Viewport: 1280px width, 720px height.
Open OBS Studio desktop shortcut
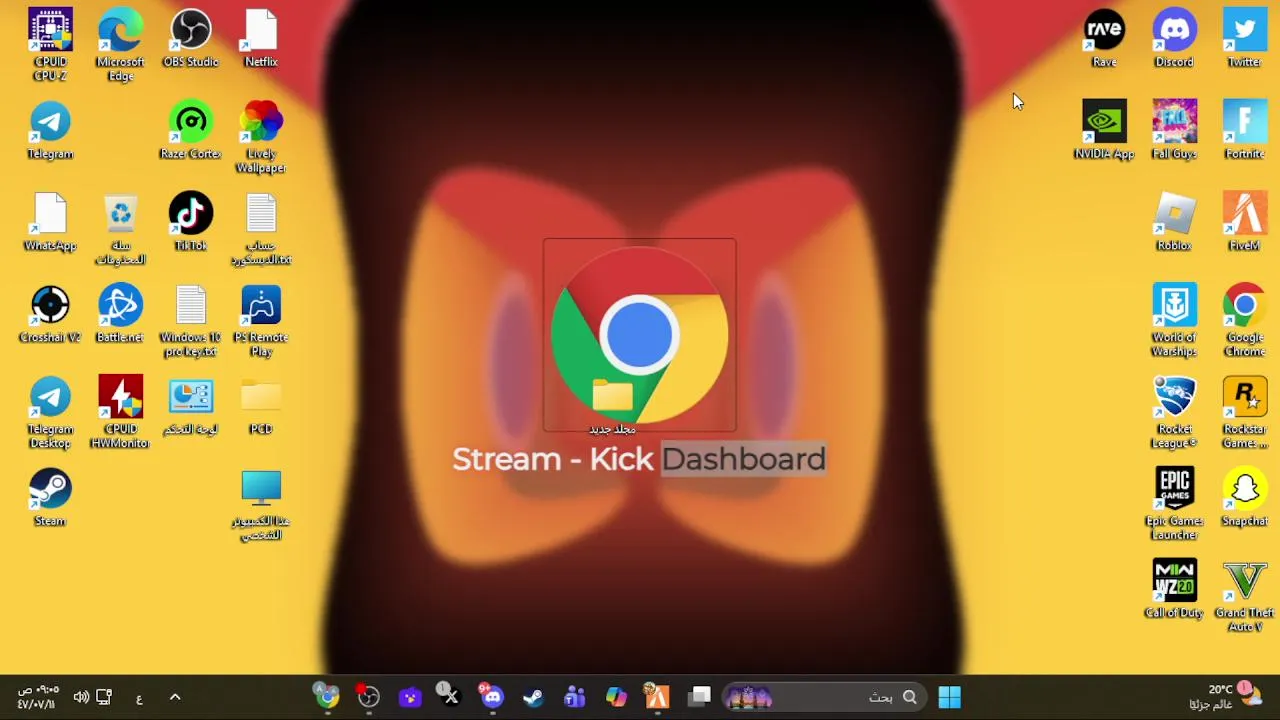point(190,39)
